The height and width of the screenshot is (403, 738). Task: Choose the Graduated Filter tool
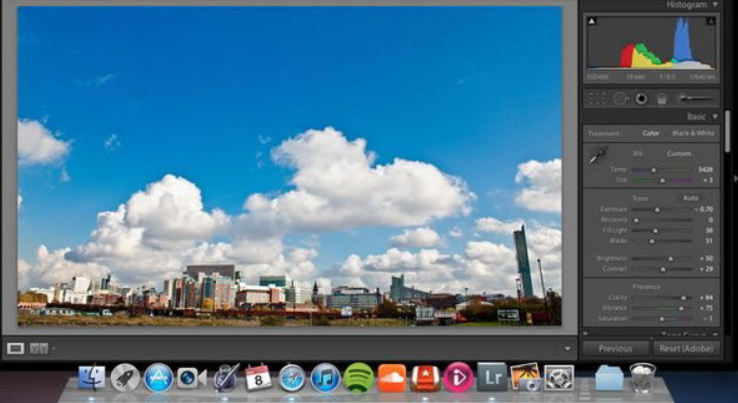pyautogui.click(x=660, y=98)
